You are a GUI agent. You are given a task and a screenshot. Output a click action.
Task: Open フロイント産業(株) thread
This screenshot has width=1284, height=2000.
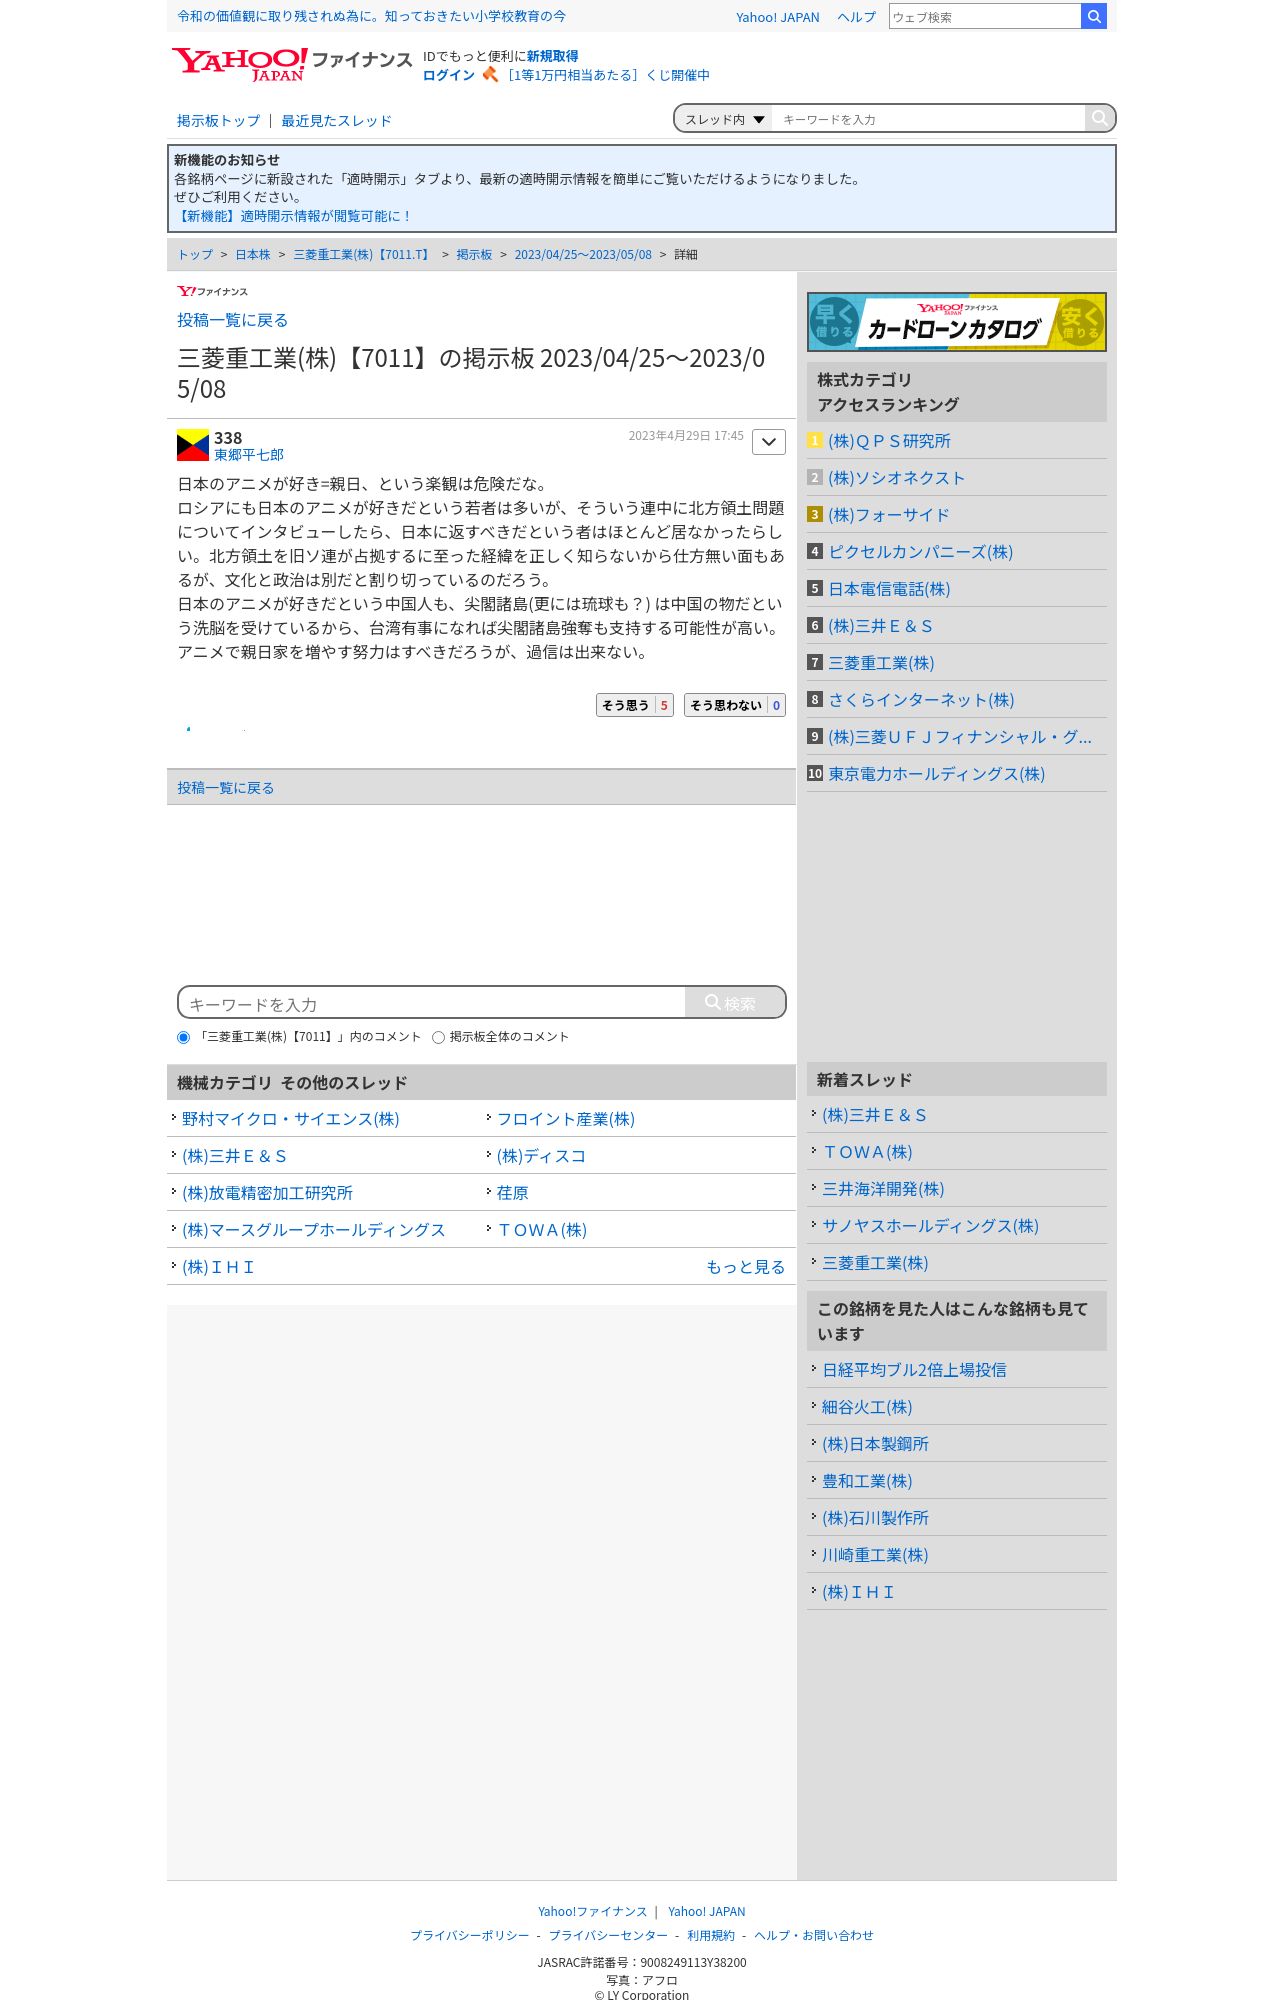click(565, 1119)
